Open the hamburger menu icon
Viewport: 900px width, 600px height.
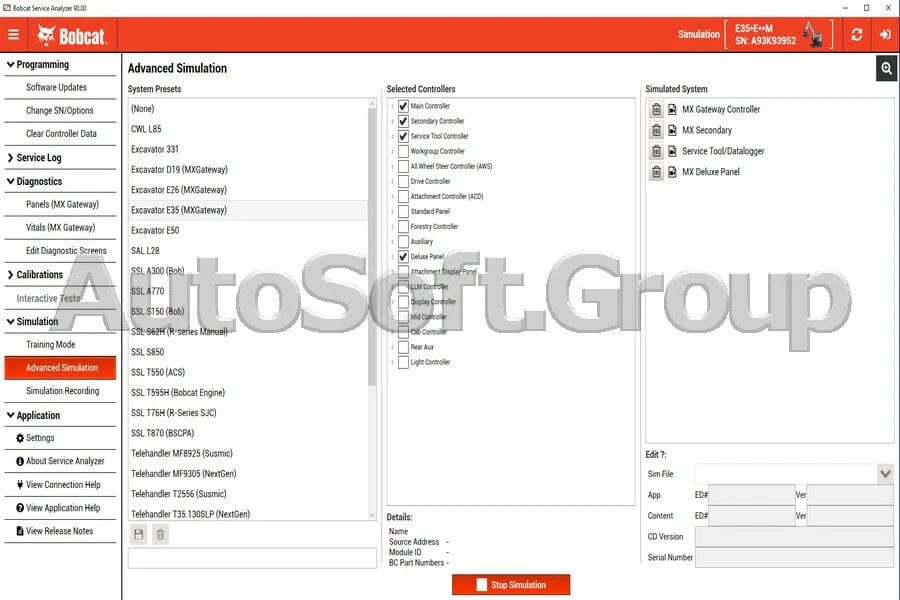tap(13, 34)
